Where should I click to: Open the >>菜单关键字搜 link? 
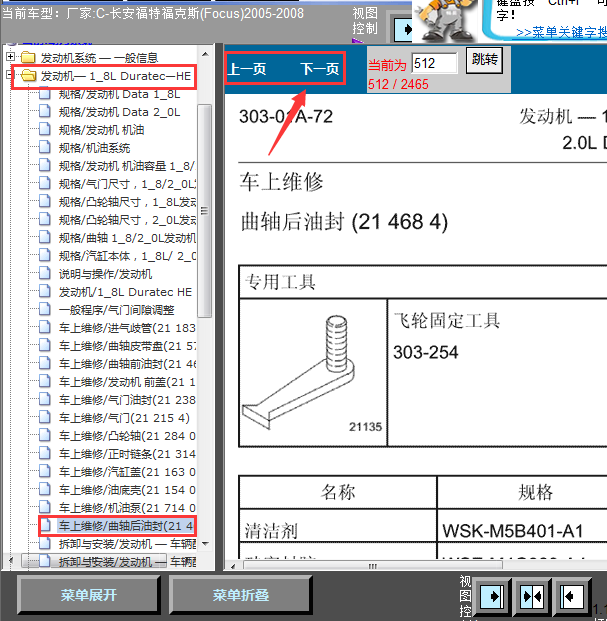tap(561, 32)
